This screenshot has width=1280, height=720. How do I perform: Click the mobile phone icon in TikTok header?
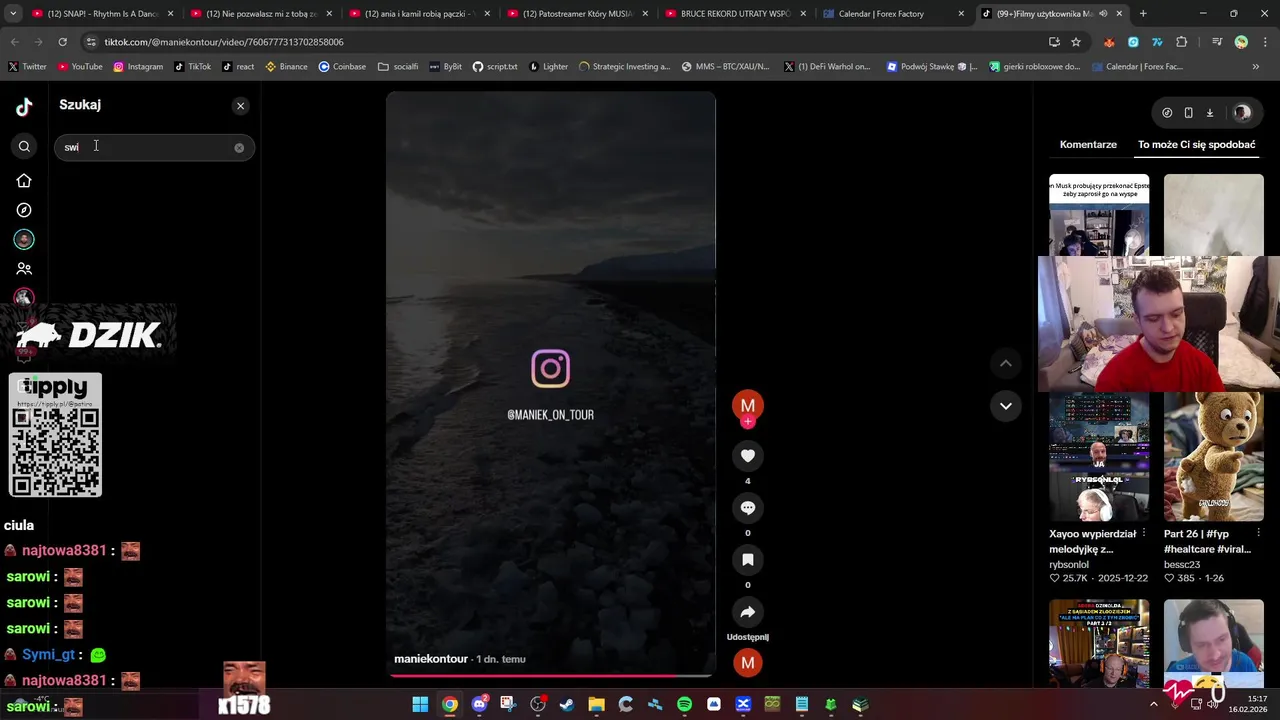(x=1188, y=113)
